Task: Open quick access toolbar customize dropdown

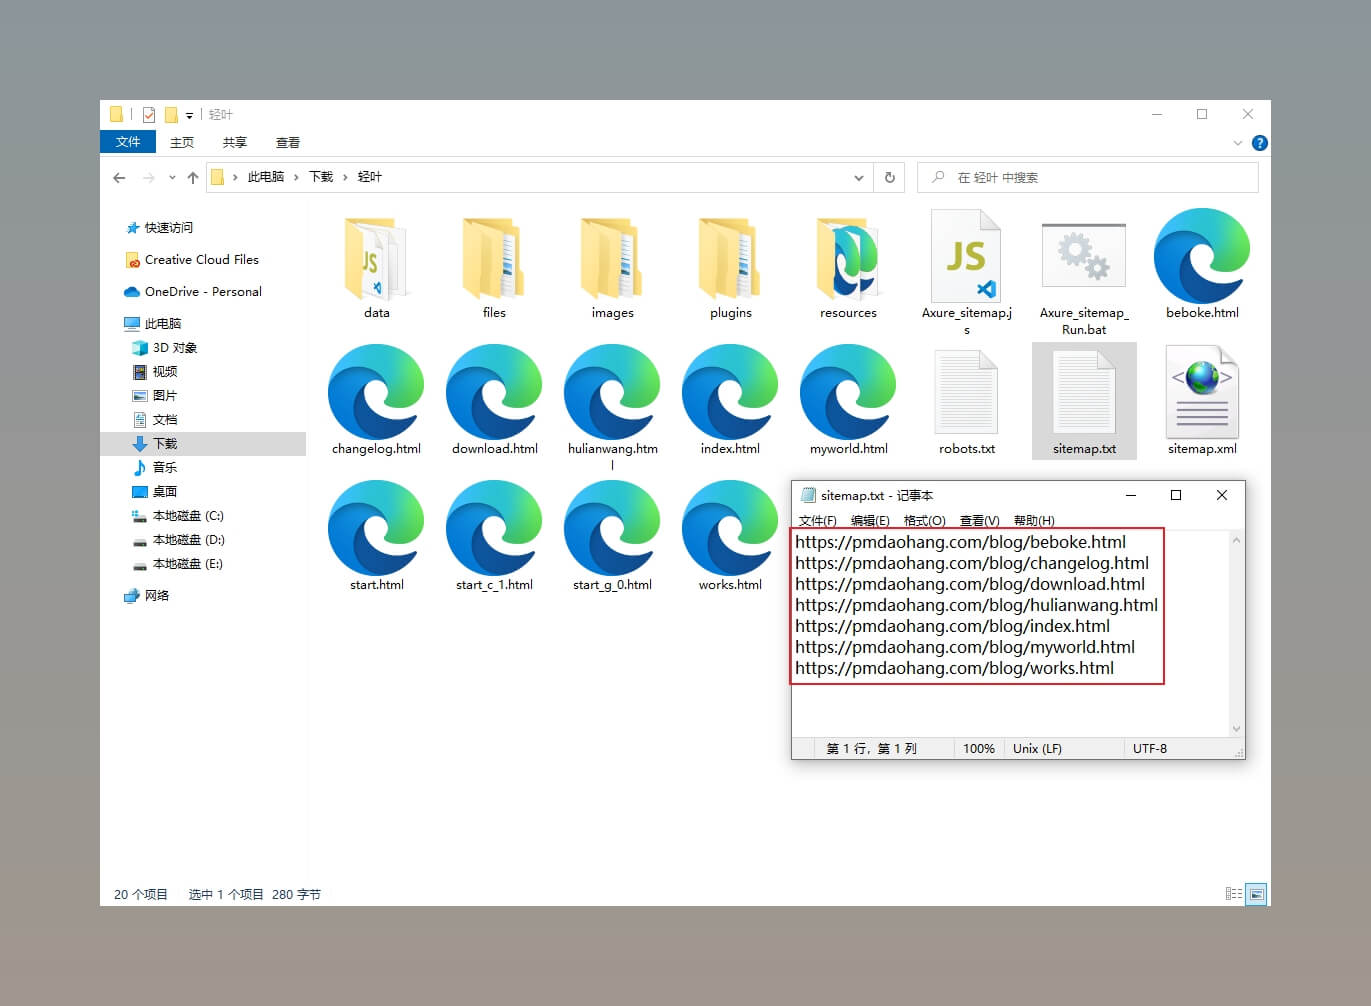Action: point(189,115)
